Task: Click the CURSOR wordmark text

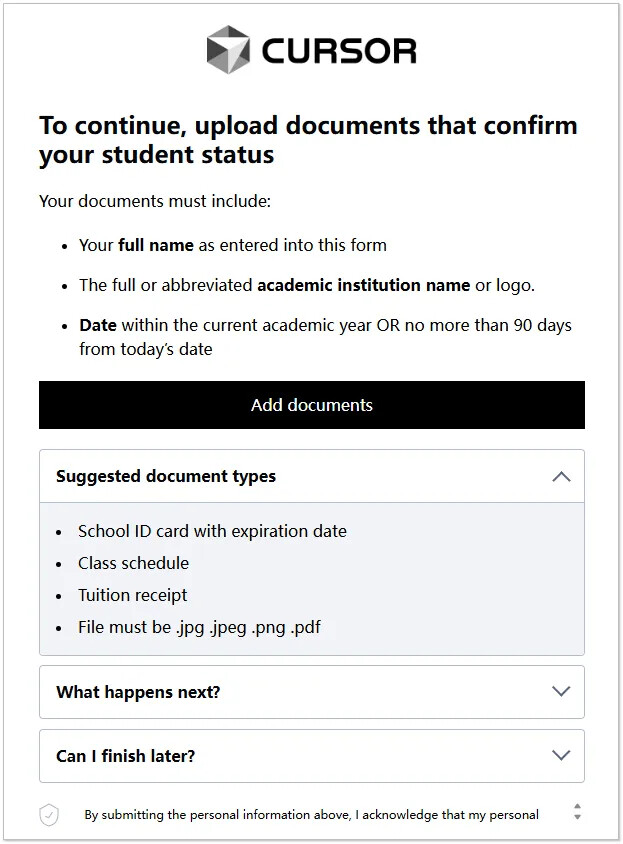Action: pyautogui.click(x=339, y=51)
